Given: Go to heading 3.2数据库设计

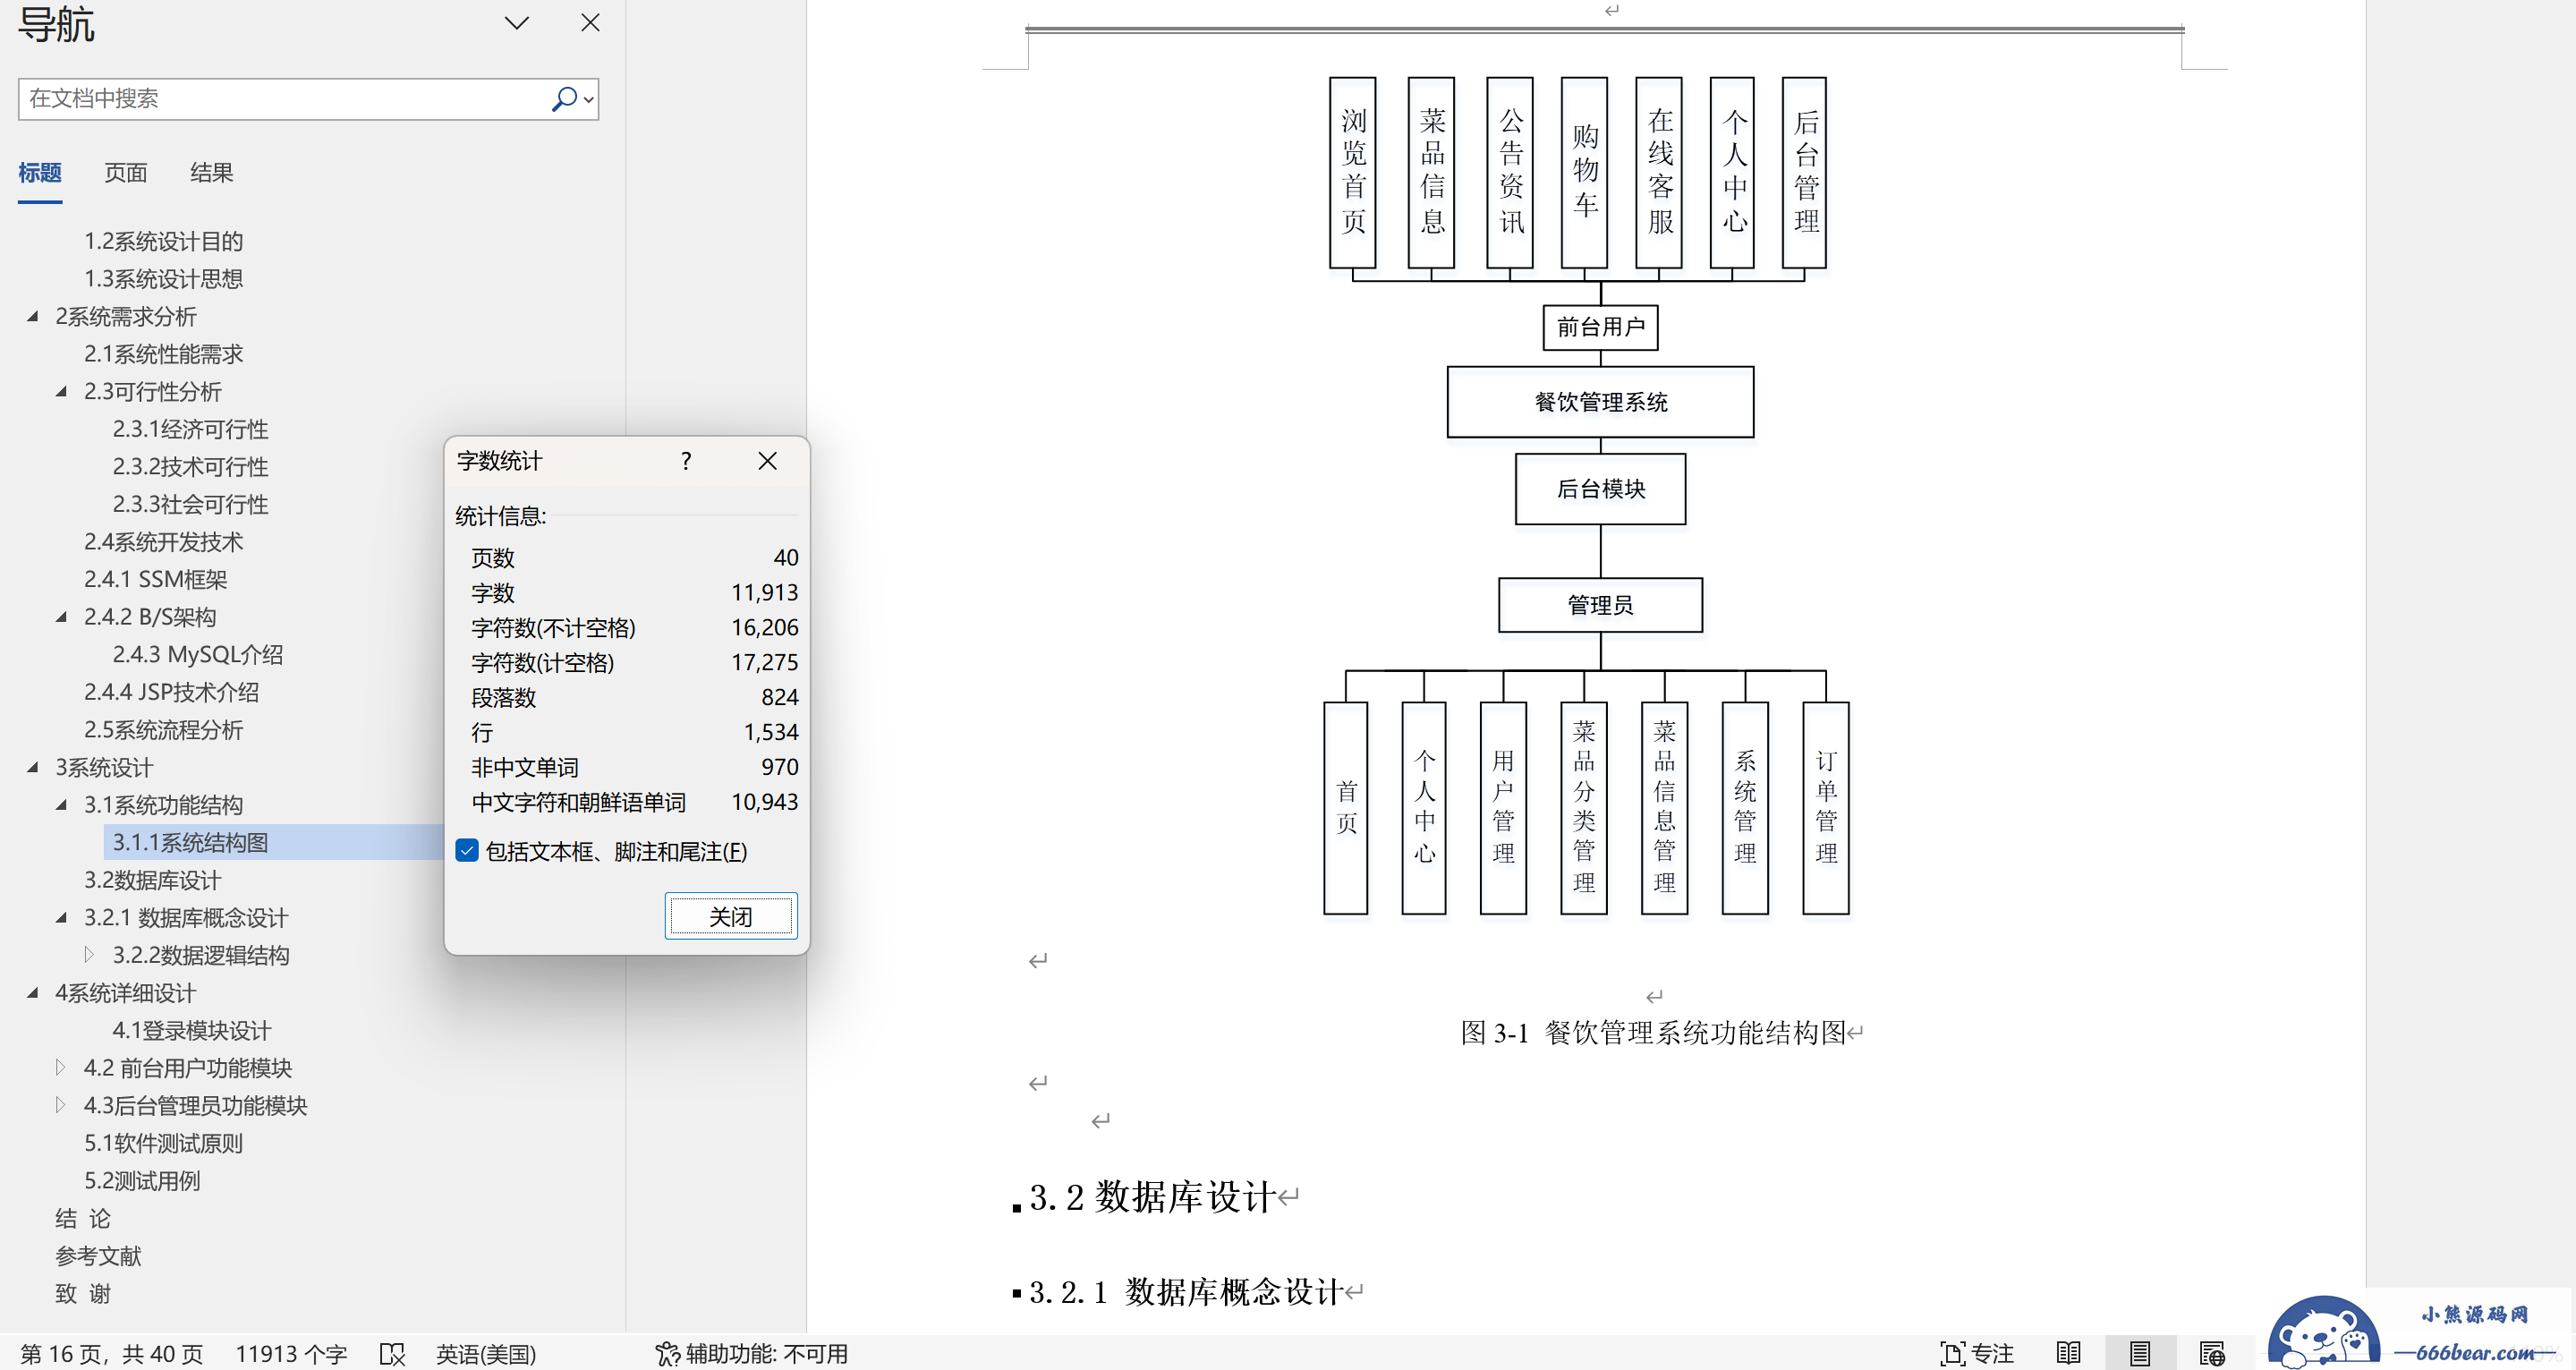Looking at the screenshot, I should tap(152, 880).
